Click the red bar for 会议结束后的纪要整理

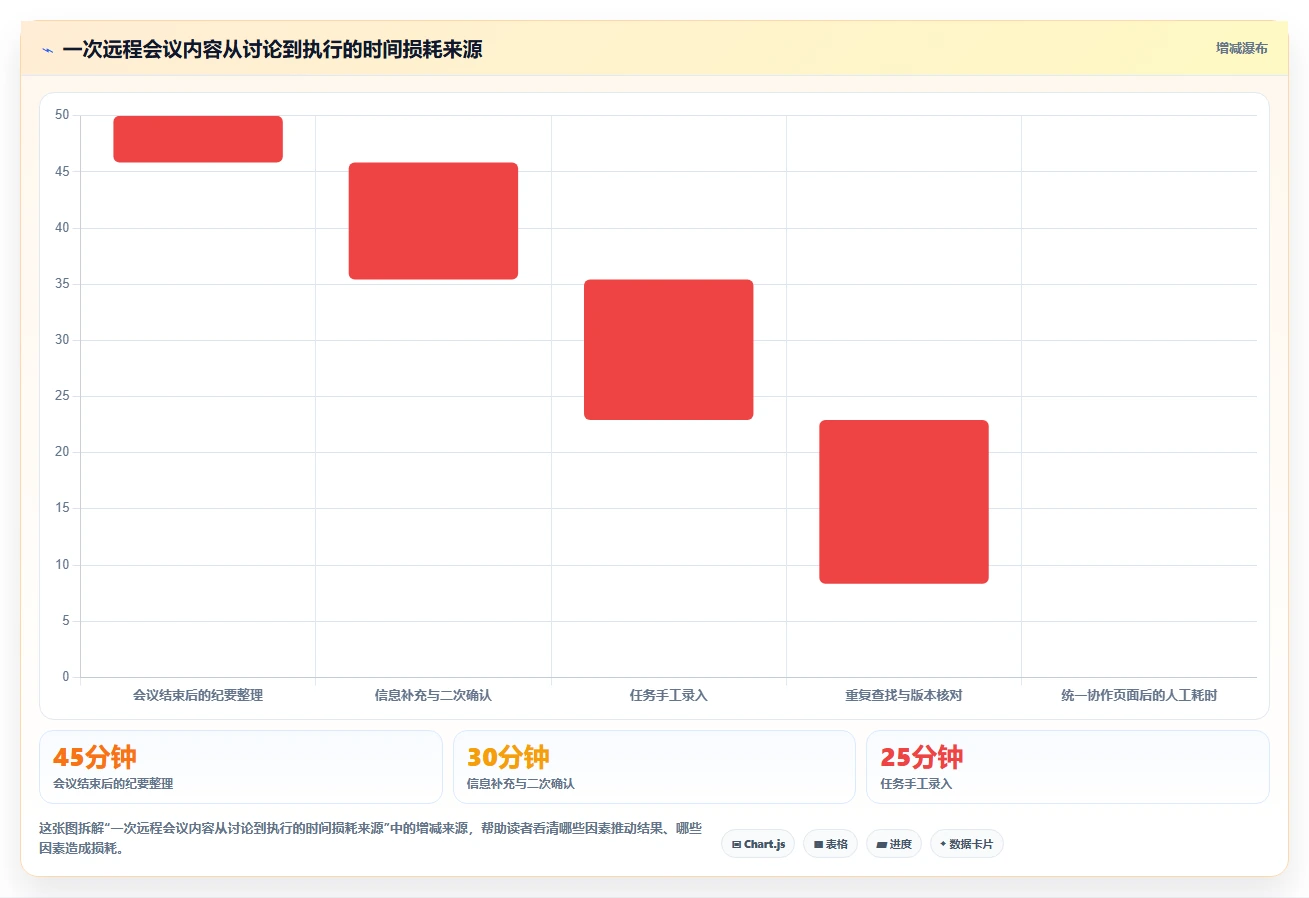[x=198, y=139]
